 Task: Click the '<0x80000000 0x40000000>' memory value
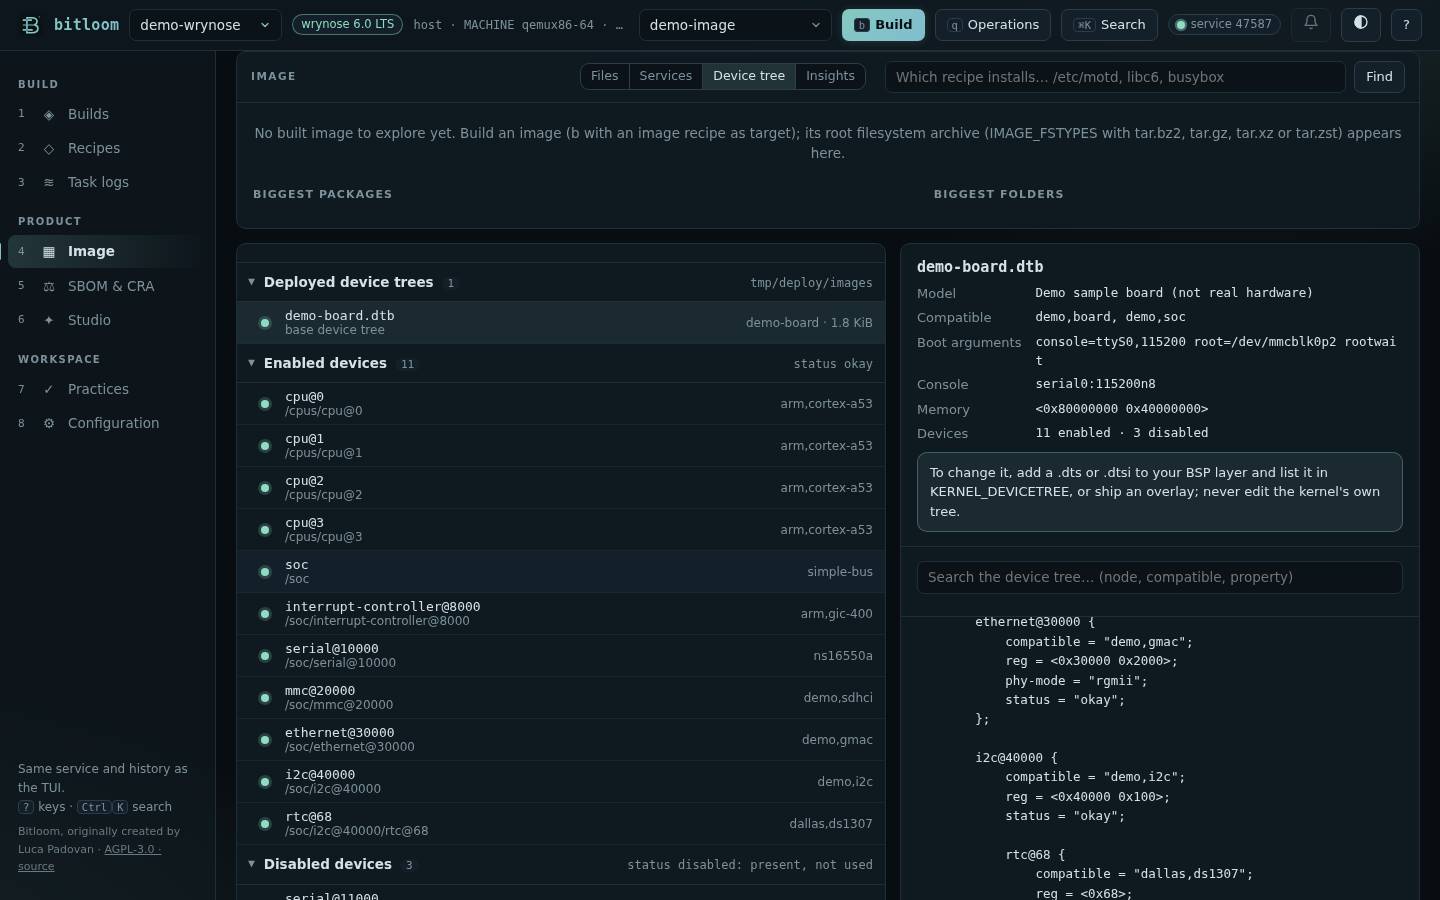(x=1122, y=409)
